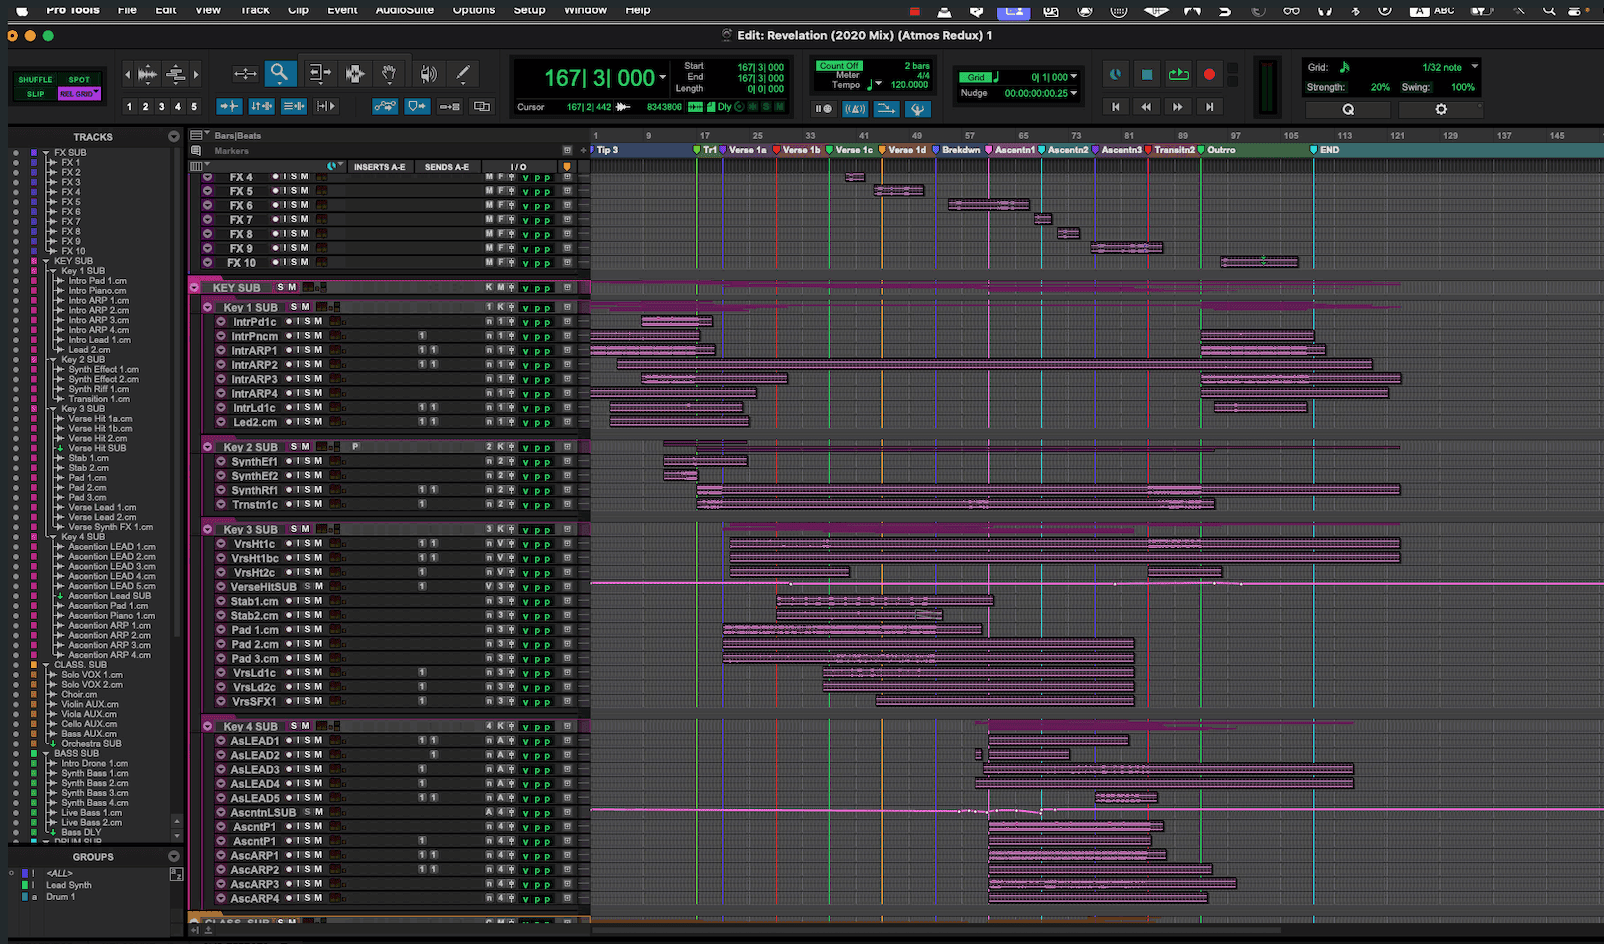The image size is (1604, 944).
Task: Open the Options menu
Action: coord(473,11)
